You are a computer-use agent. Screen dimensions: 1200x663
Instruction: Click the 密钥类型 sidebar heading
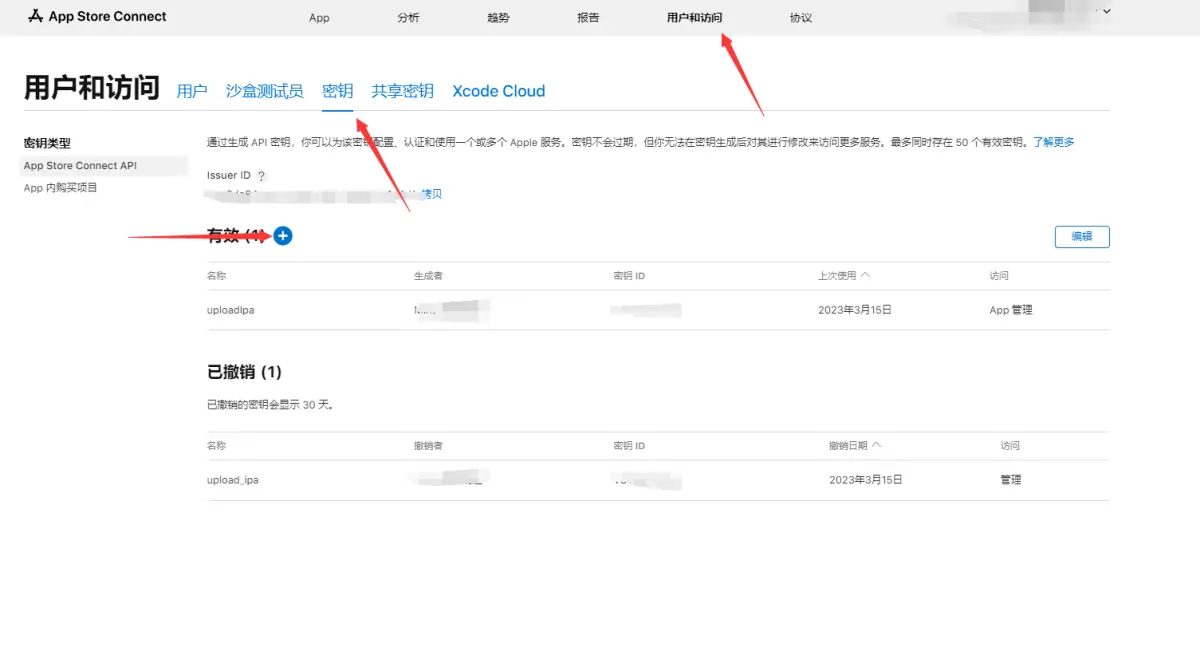tap(47, 144)
